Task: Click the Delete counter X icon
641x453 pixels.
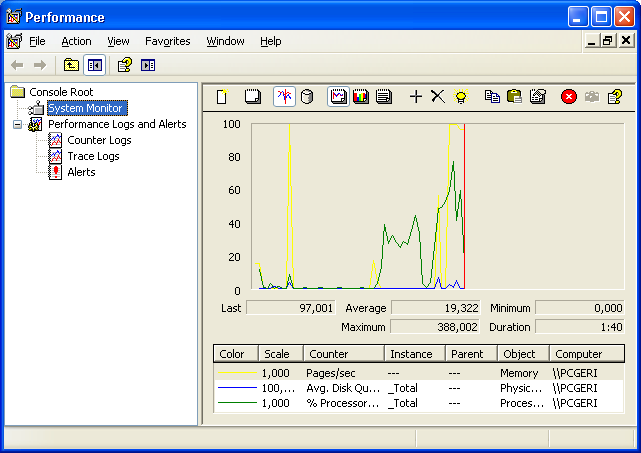Action: (x=438, y=97)
